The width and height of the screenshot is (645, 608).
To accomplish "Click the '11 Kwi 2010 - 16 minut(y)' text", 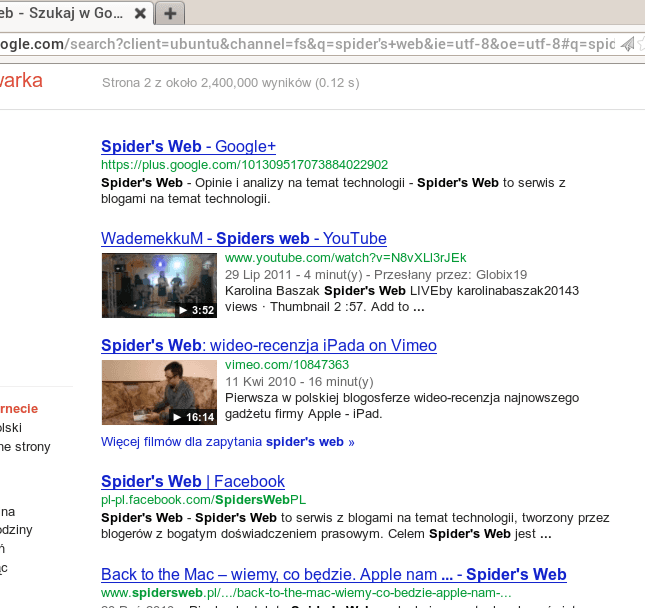I will click(x=299, y=382).
